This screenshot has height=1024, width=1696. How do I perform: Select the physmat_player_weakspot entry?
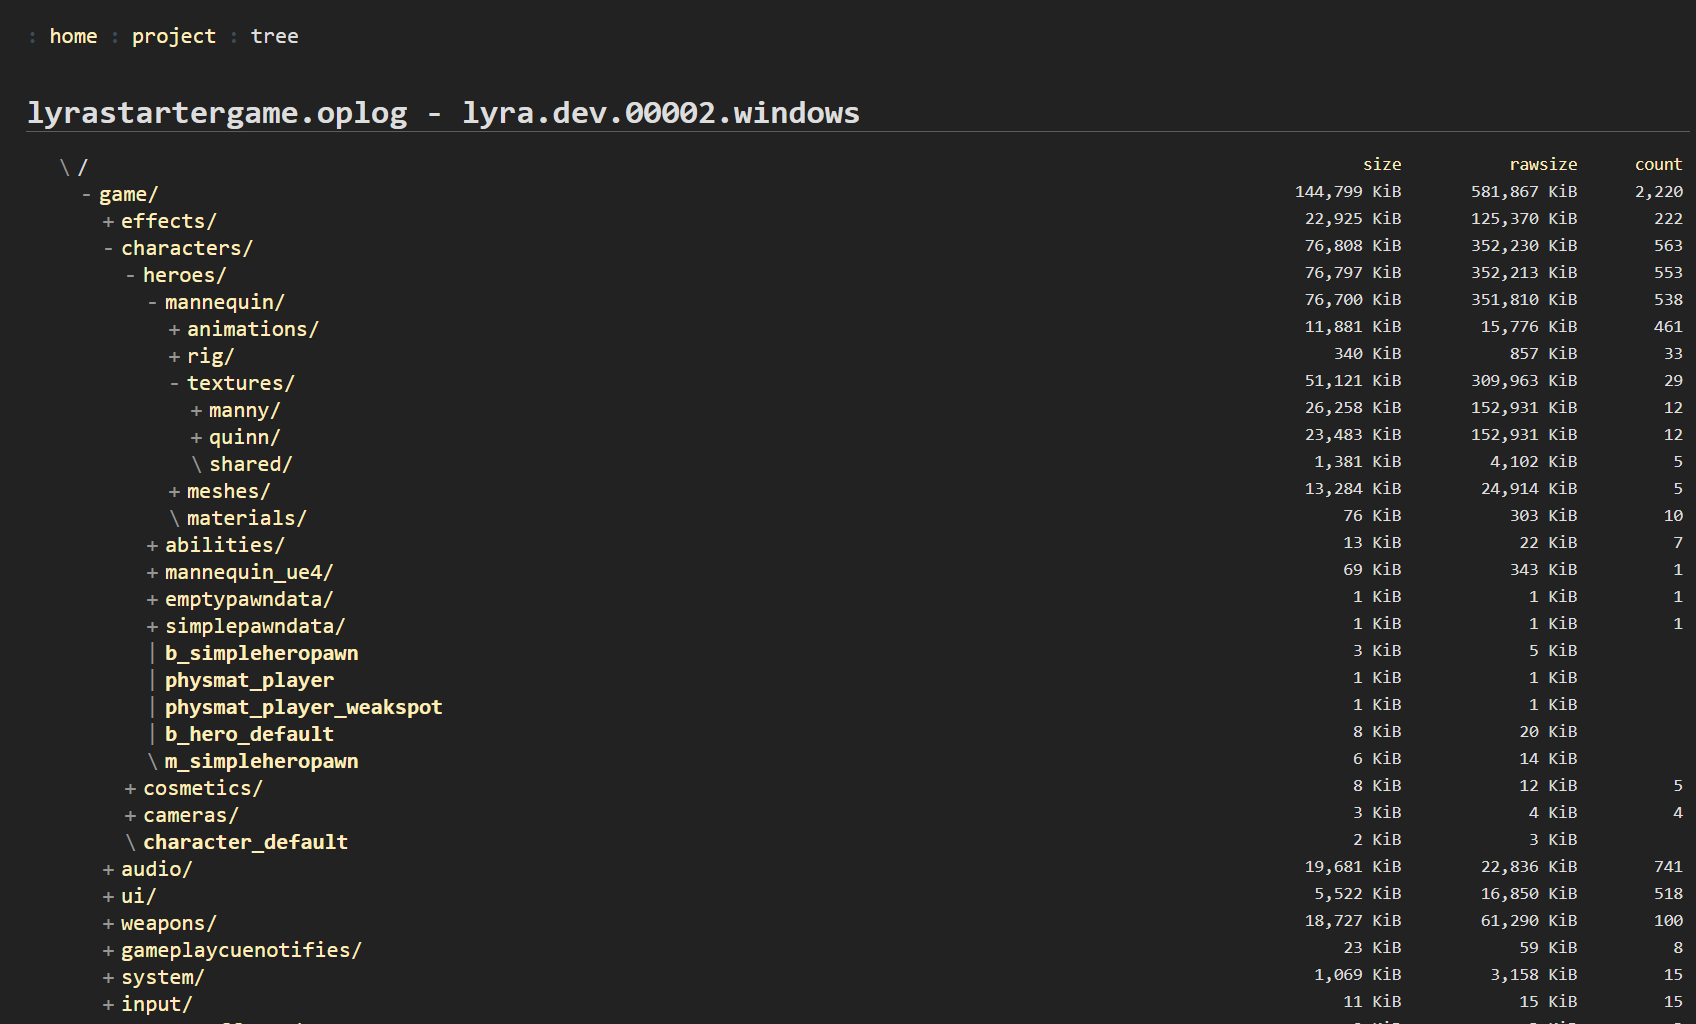[303, 707]
